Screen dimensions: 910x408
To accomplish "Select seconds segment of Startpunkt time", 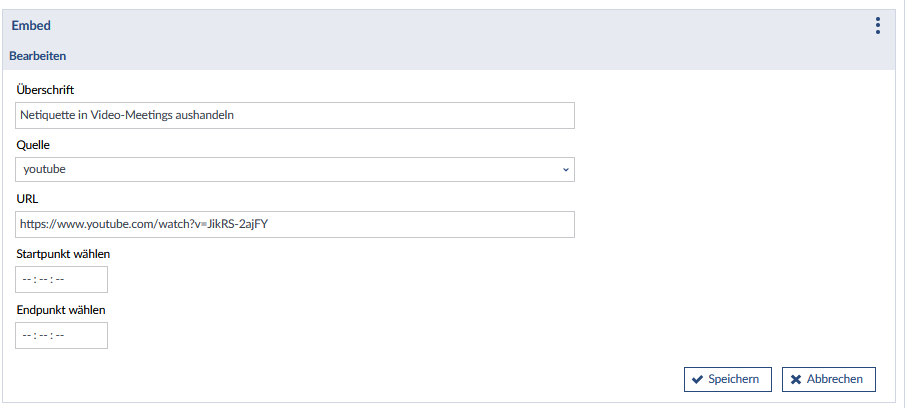I will point(59,280).
